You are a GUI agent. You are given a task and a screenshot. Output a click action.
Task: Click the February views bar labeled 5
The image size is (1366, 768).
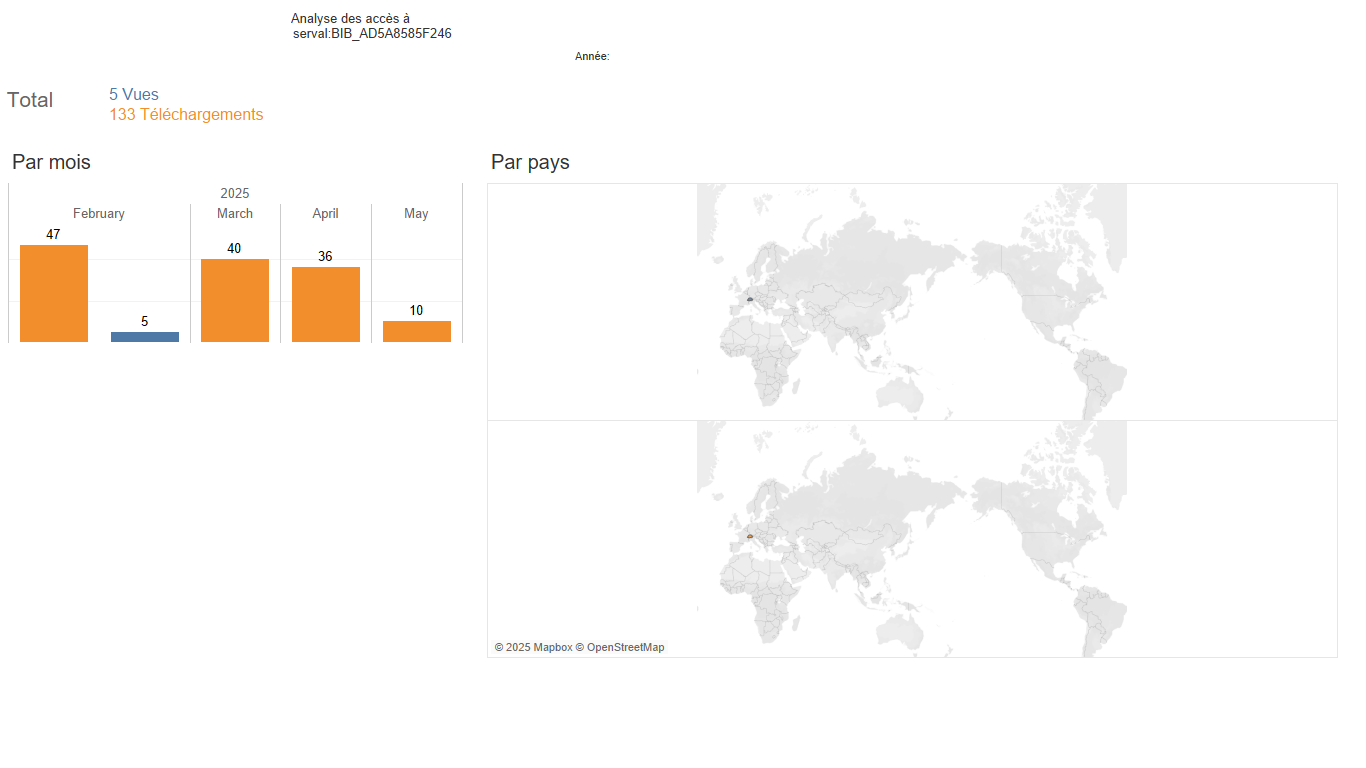coord(145,337)
